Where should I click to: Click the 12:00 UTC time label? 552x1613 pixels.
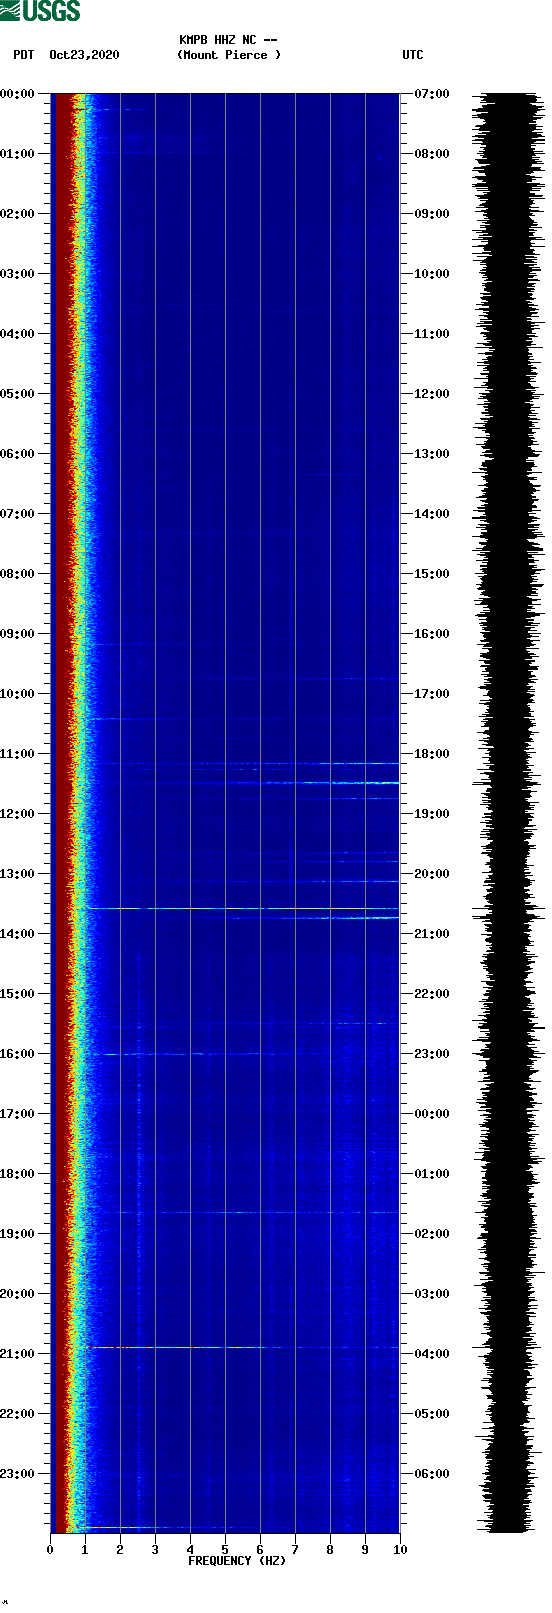[432, 394]
